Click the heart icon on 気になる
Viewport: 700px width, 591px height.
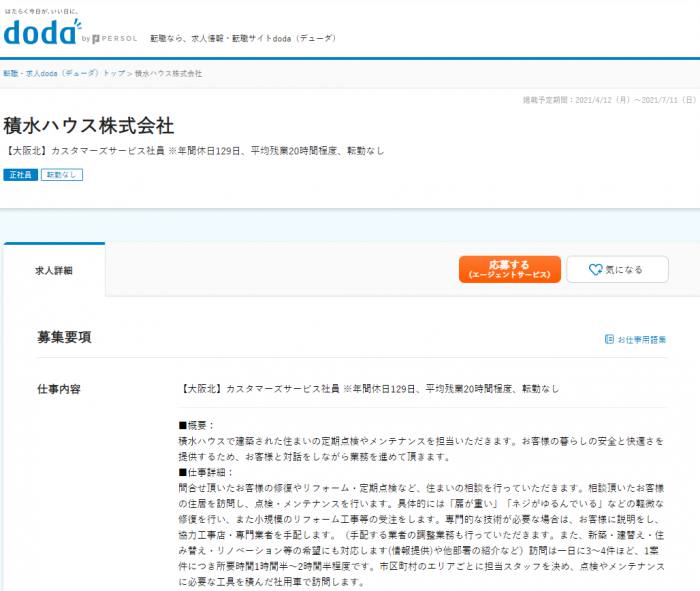595,270
